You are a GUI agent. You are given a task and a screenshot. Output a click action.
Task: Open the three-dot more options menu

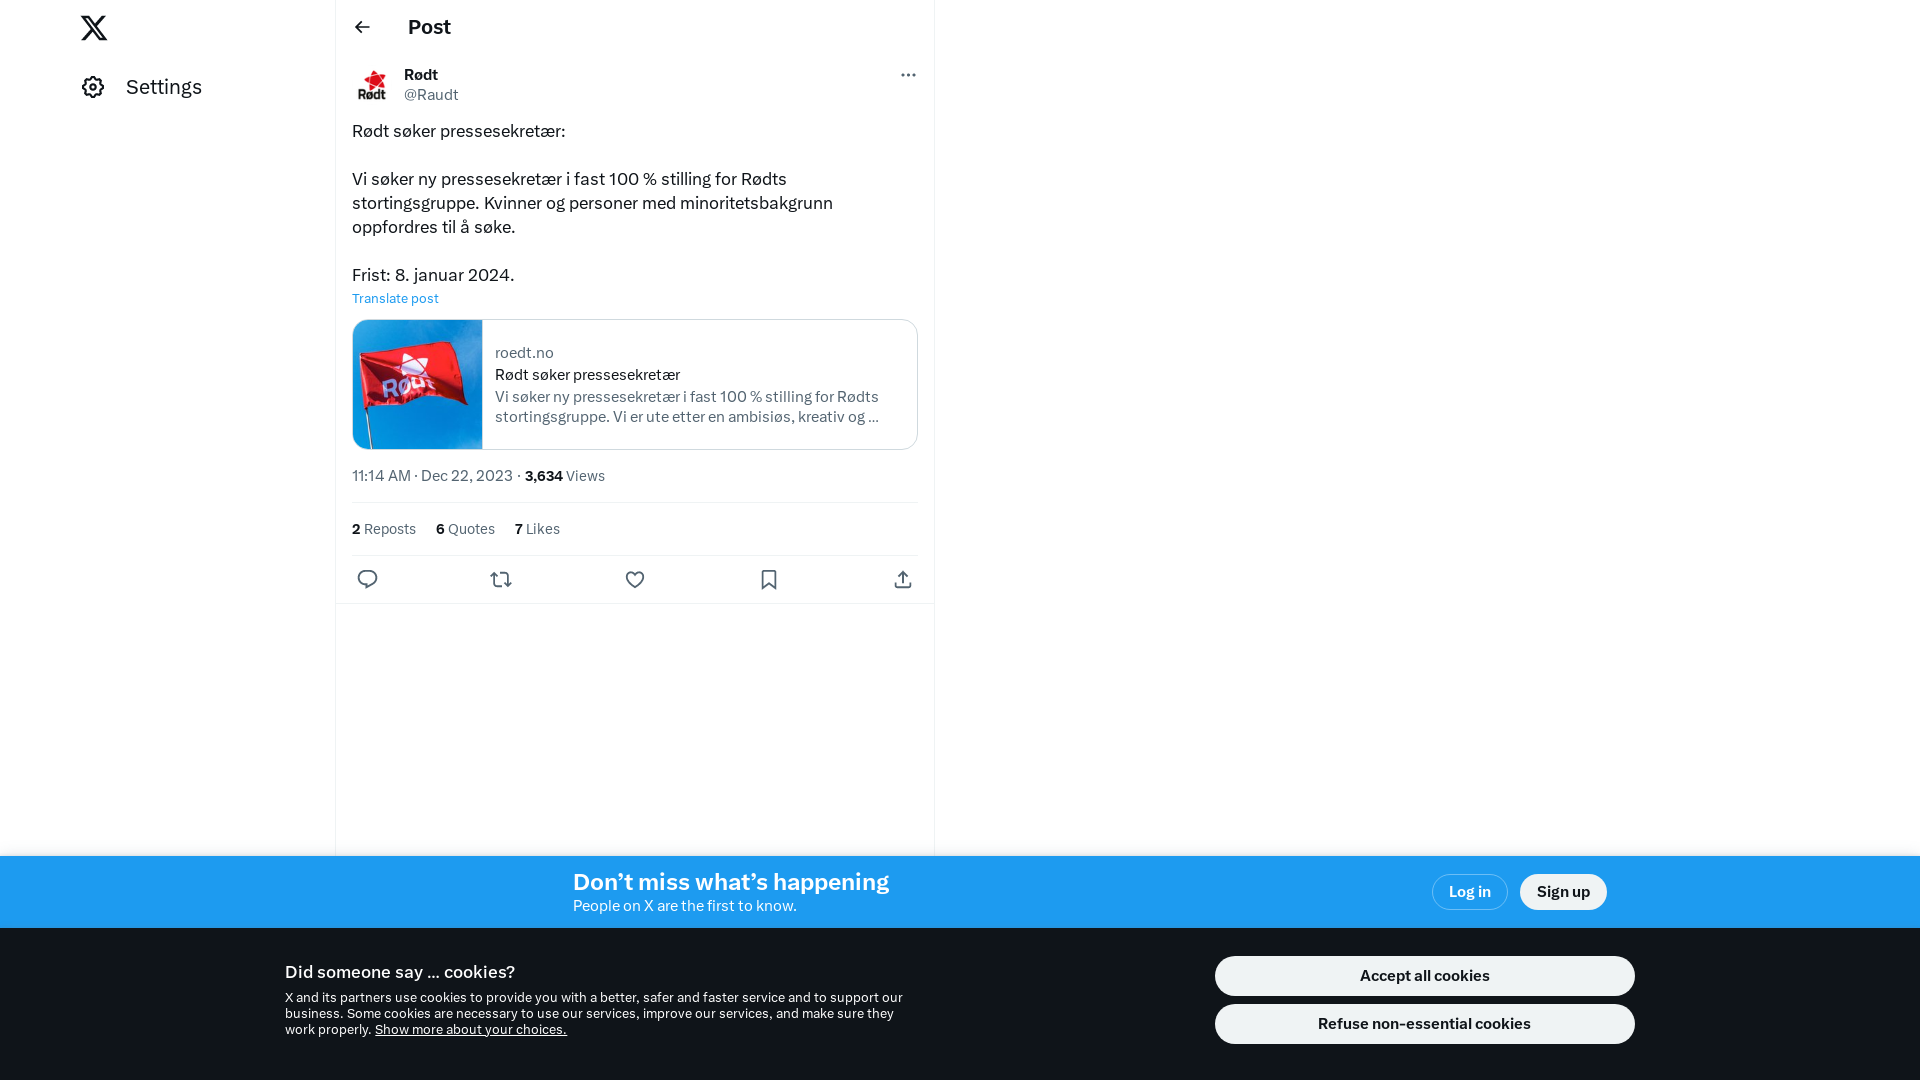pos(908,75)
